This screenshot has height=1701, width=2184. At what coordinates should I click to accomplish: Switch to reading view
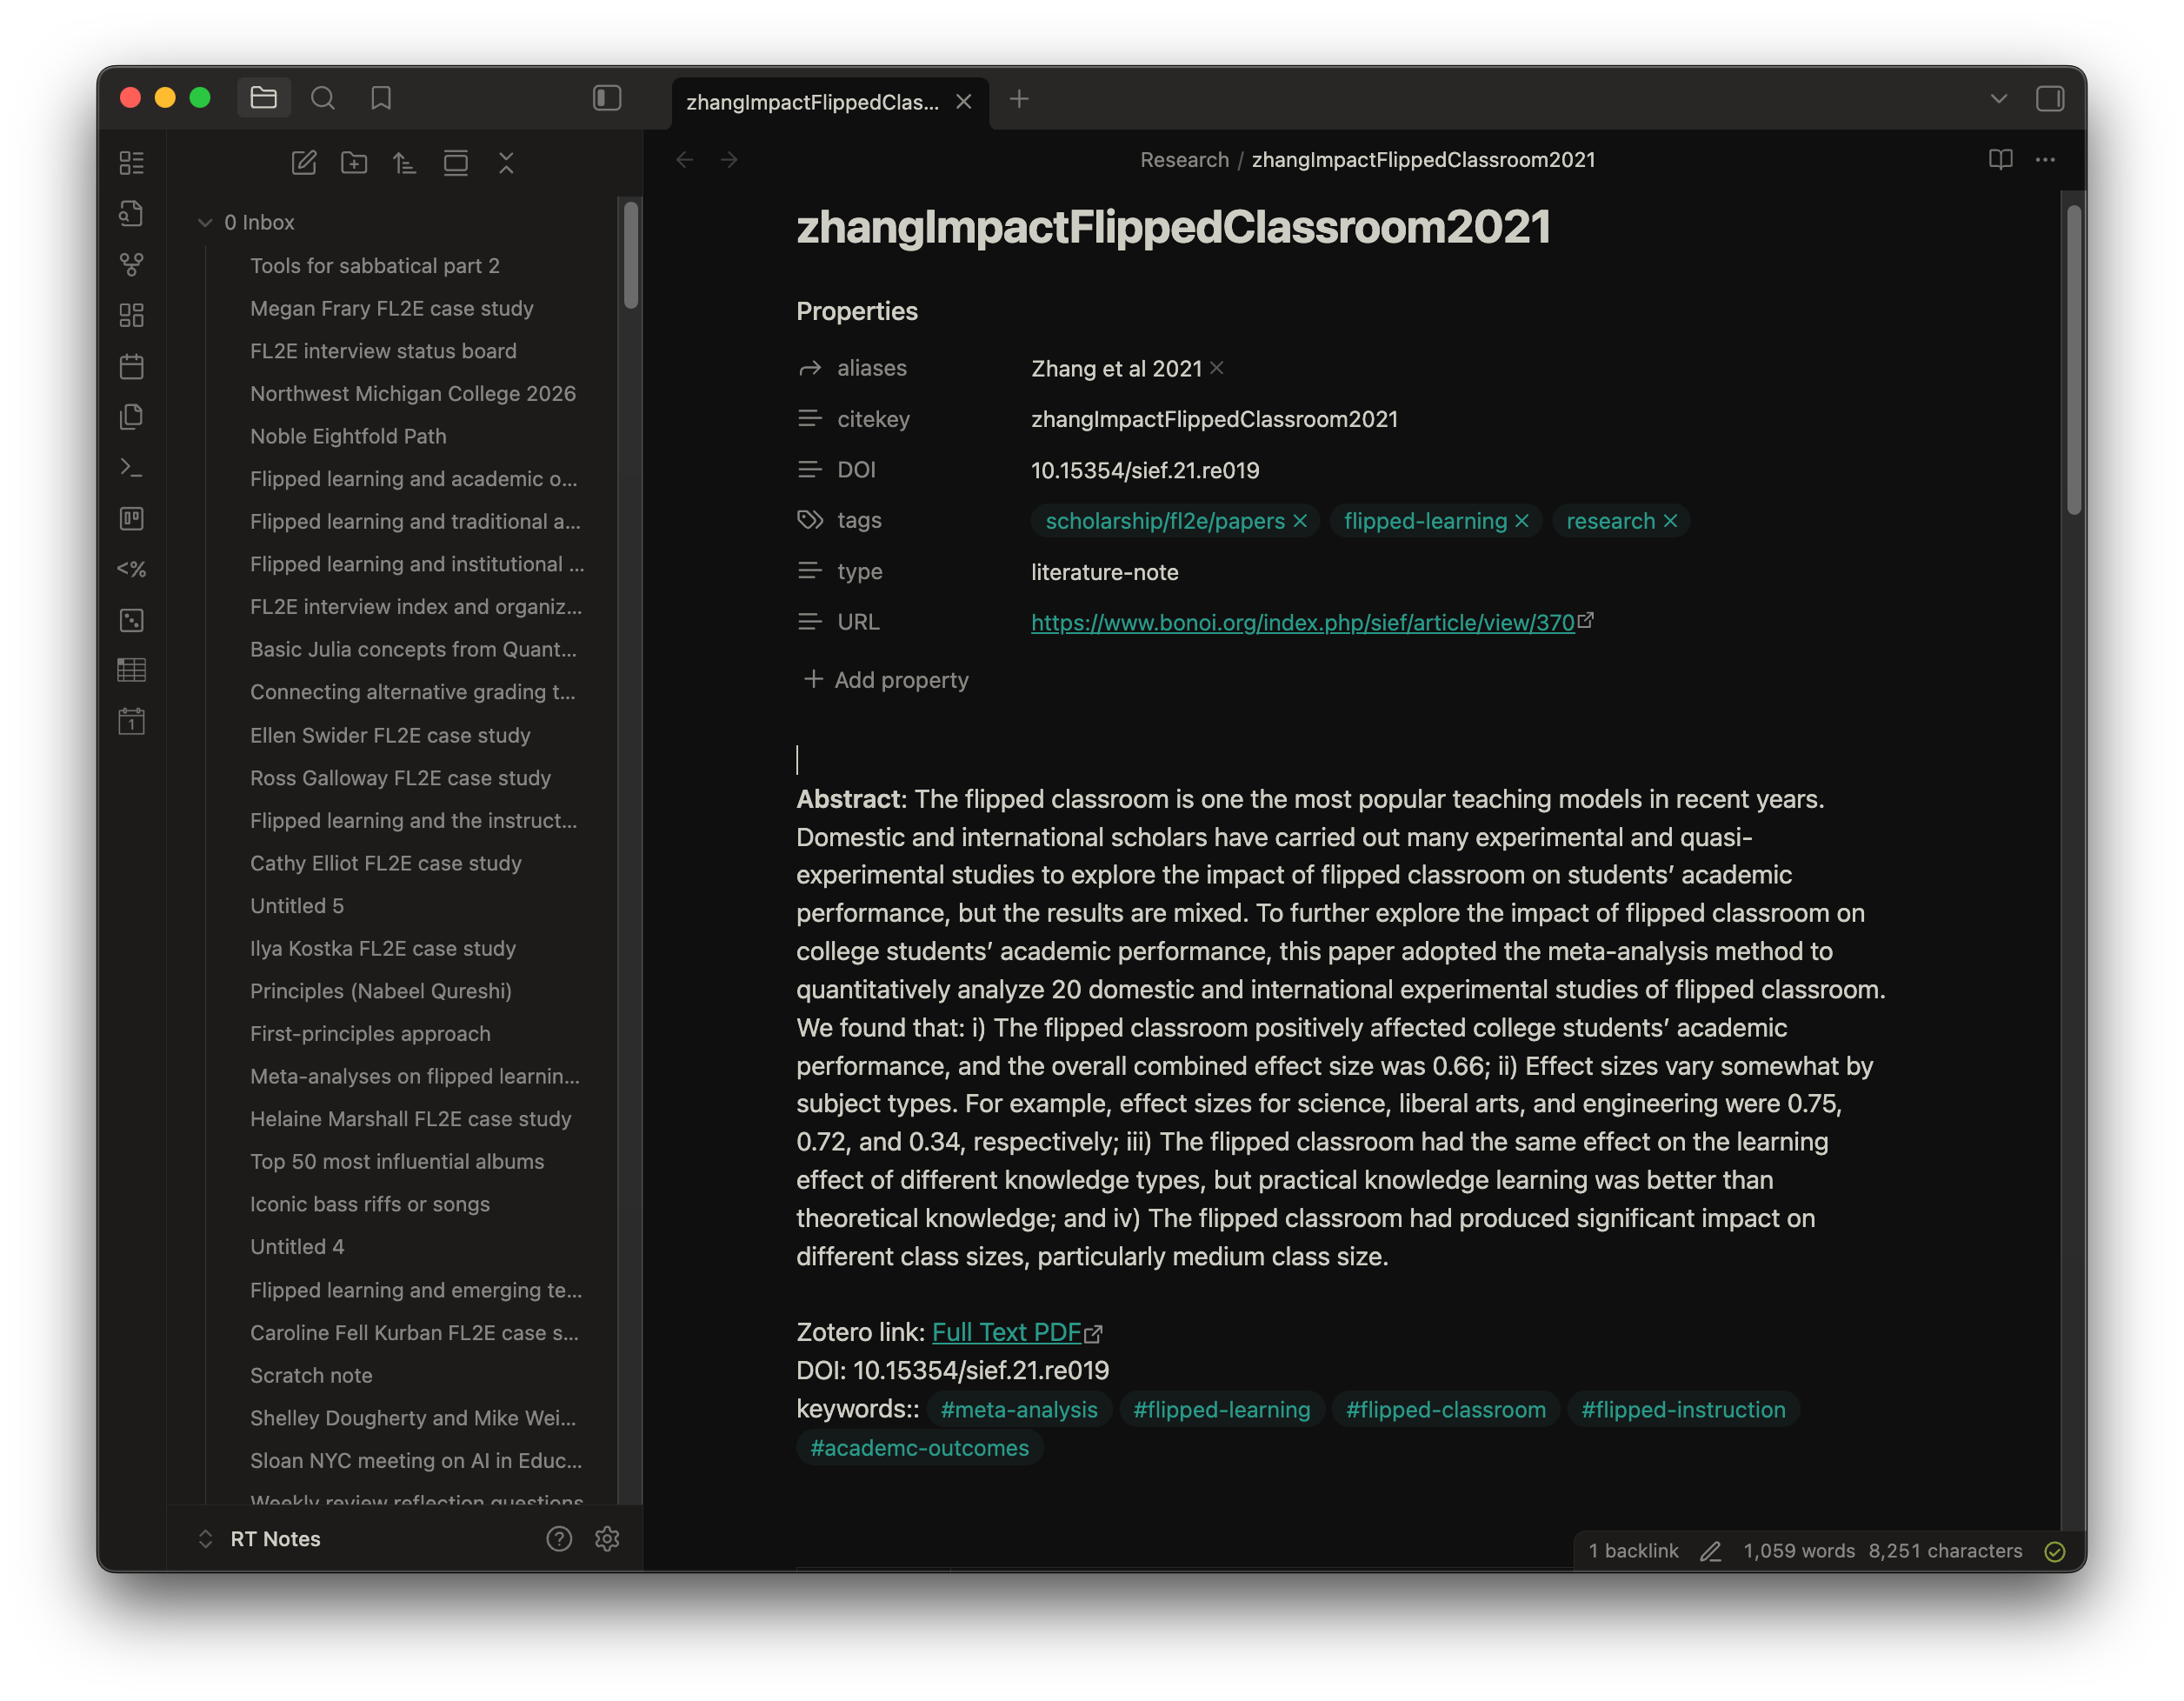click(2000, 159)
